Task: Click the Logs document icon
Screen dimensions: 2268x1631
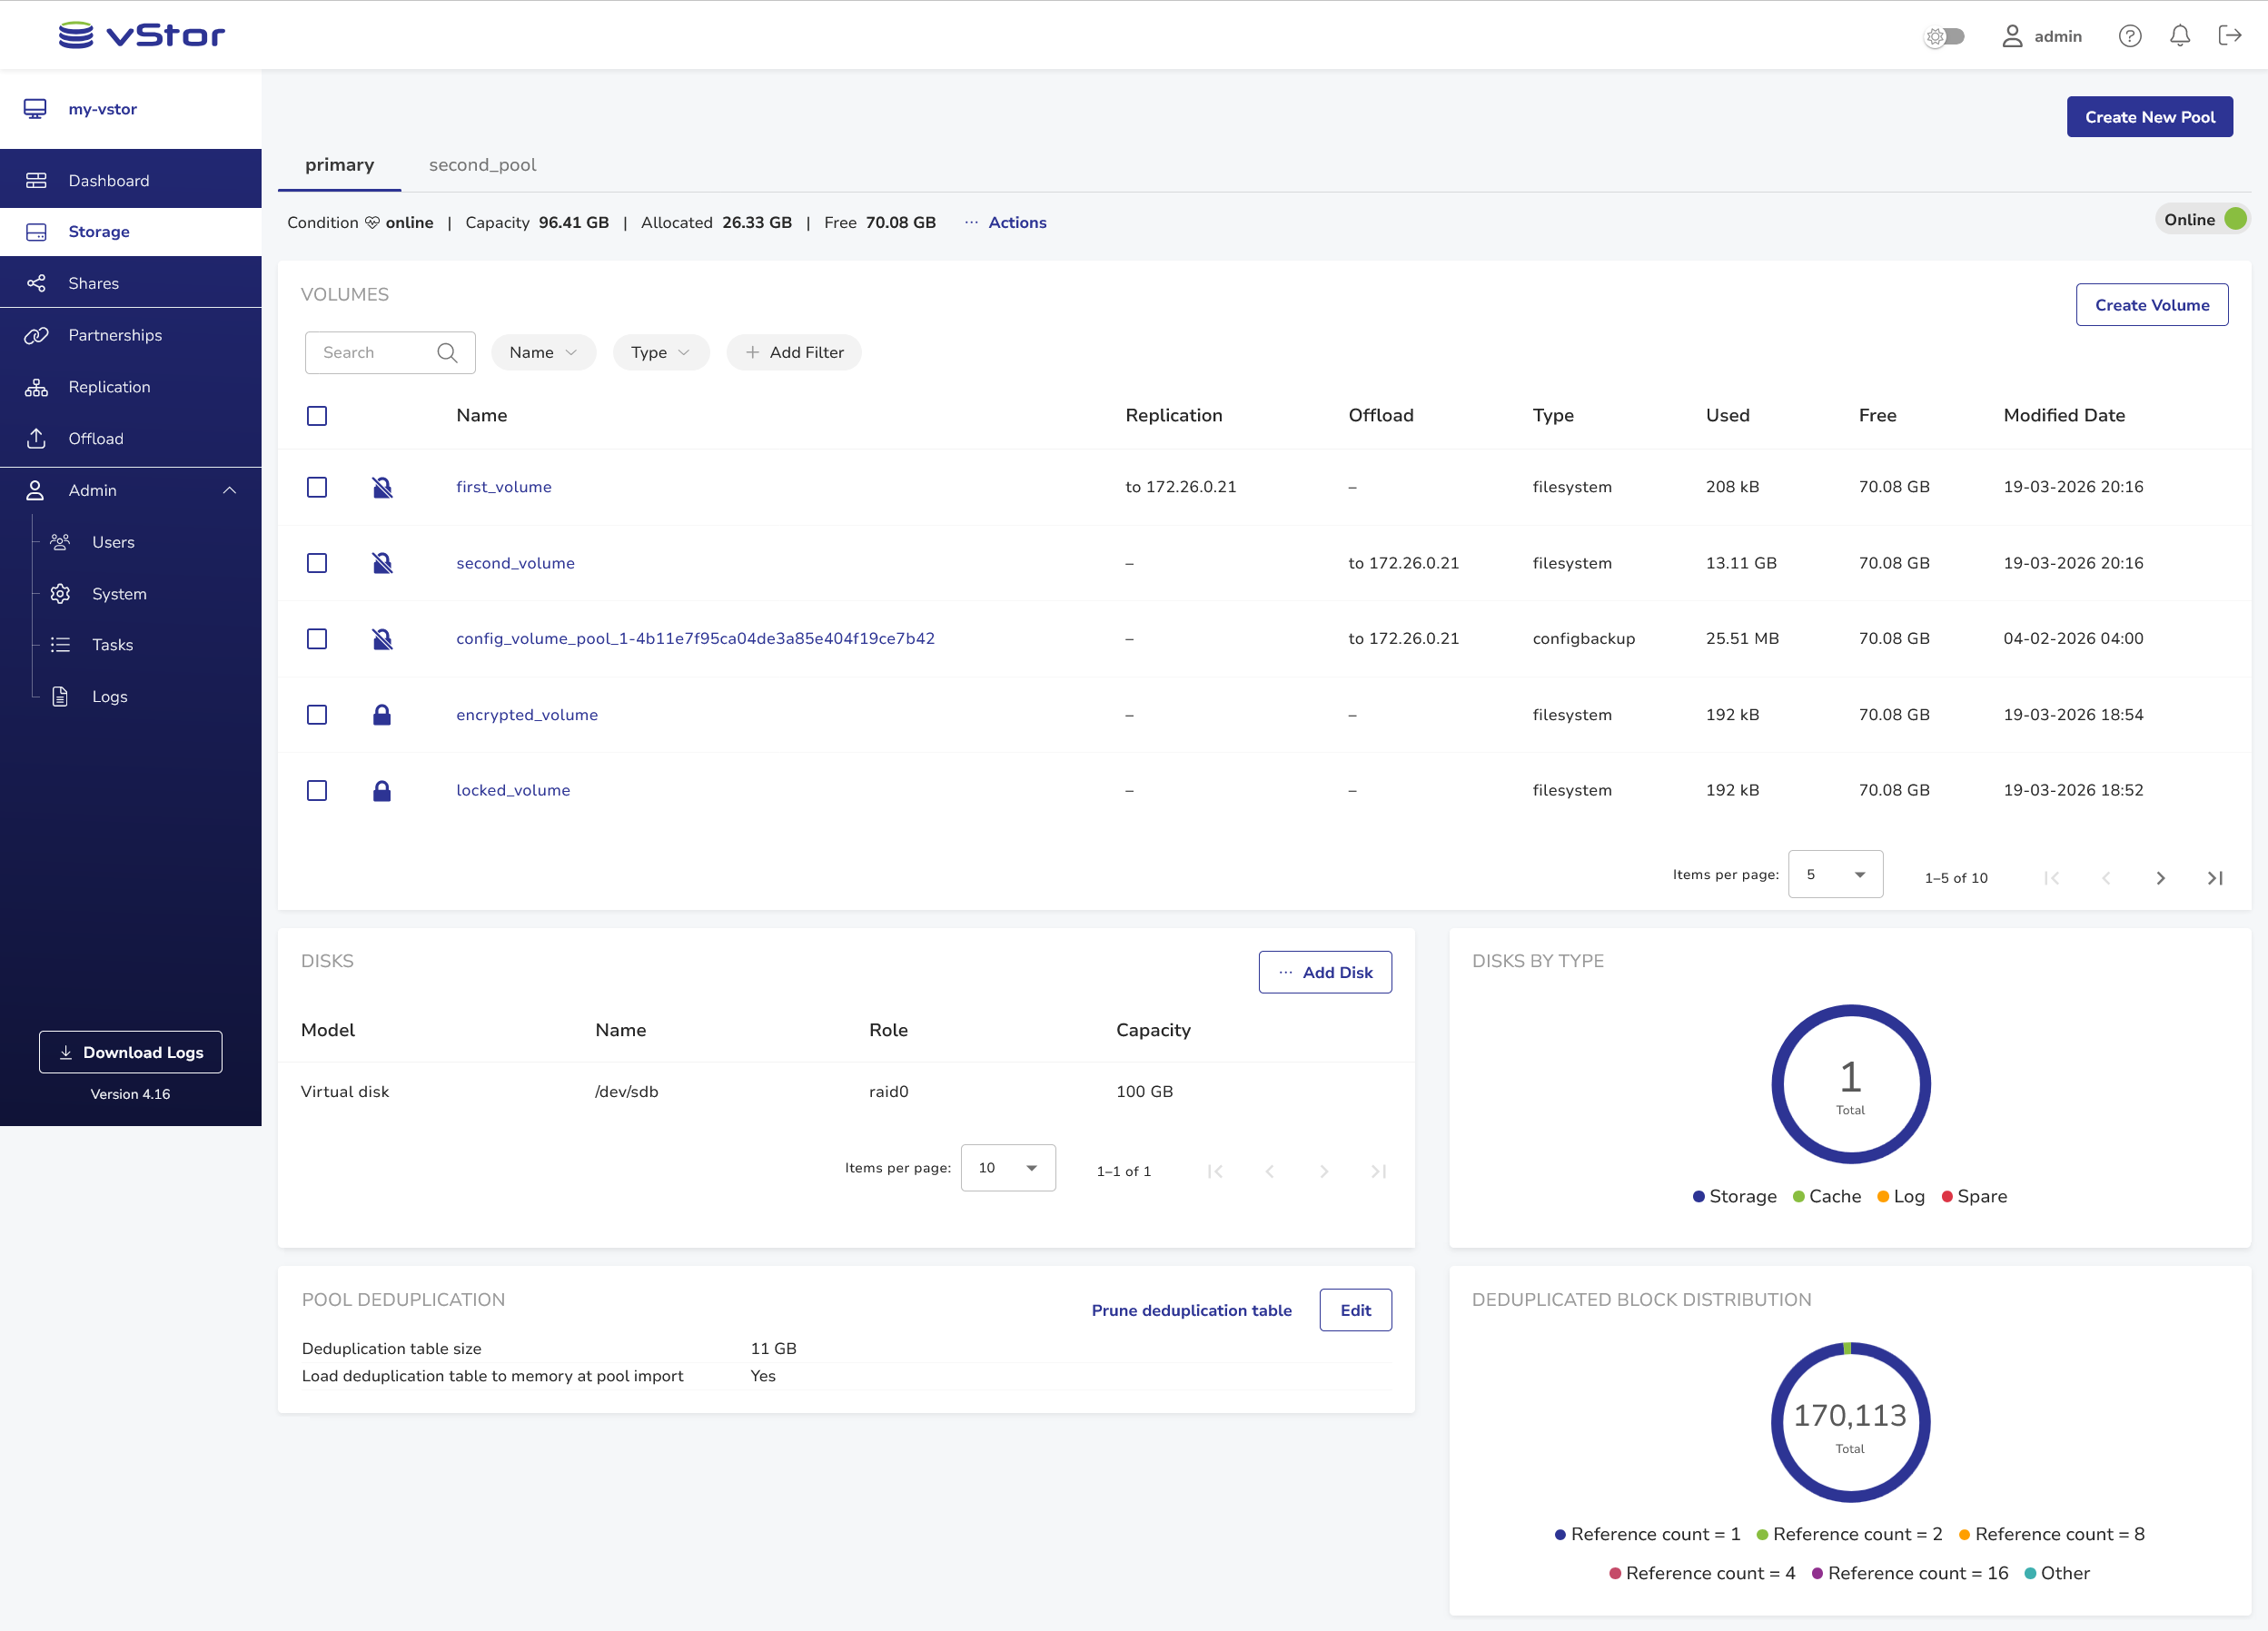Action: tap(60, 697)
